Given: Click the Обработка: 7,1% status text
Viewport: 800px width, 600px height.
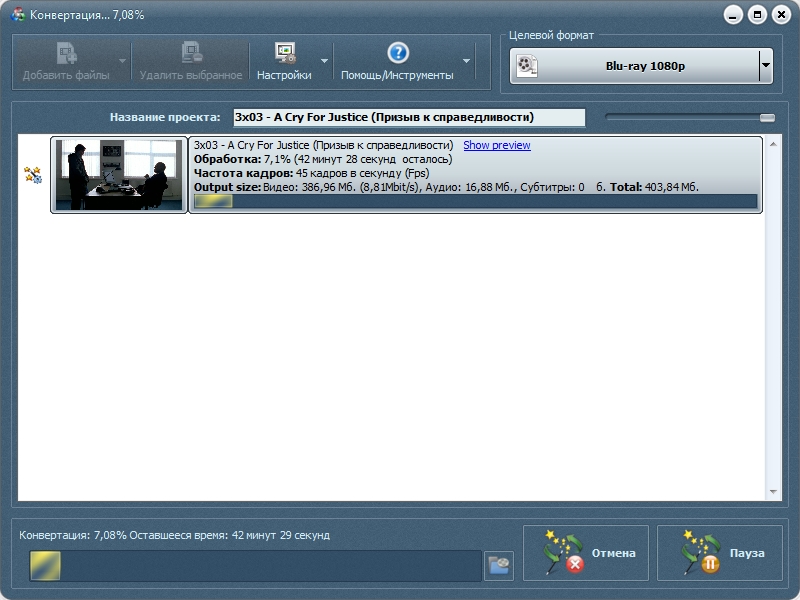Looking at the screenshot, I should coord(323,159).
